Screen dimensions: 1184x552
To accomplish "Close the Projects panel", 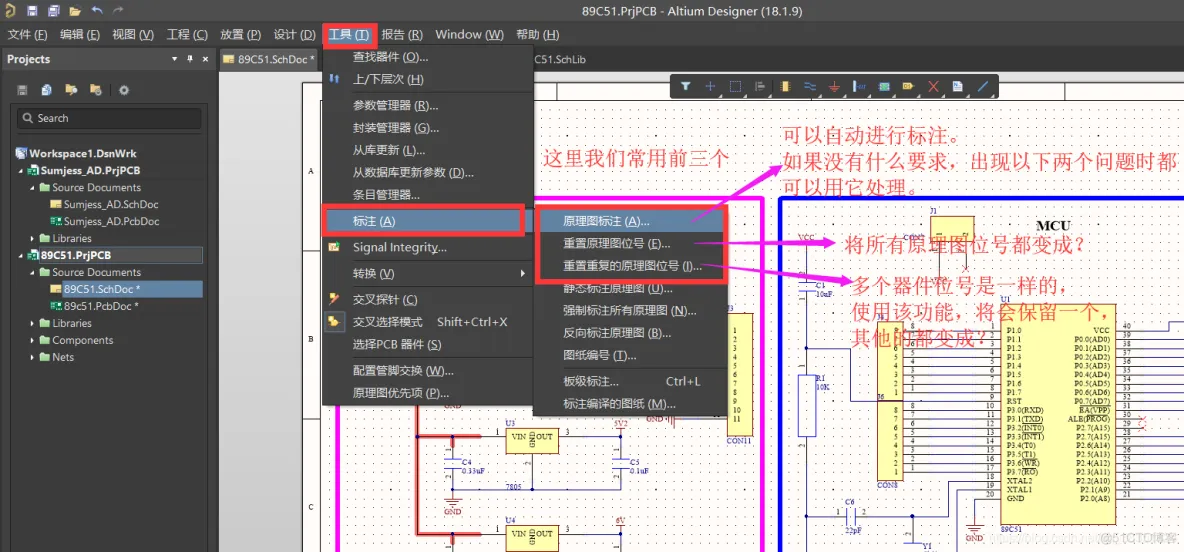I will (203, 59).
